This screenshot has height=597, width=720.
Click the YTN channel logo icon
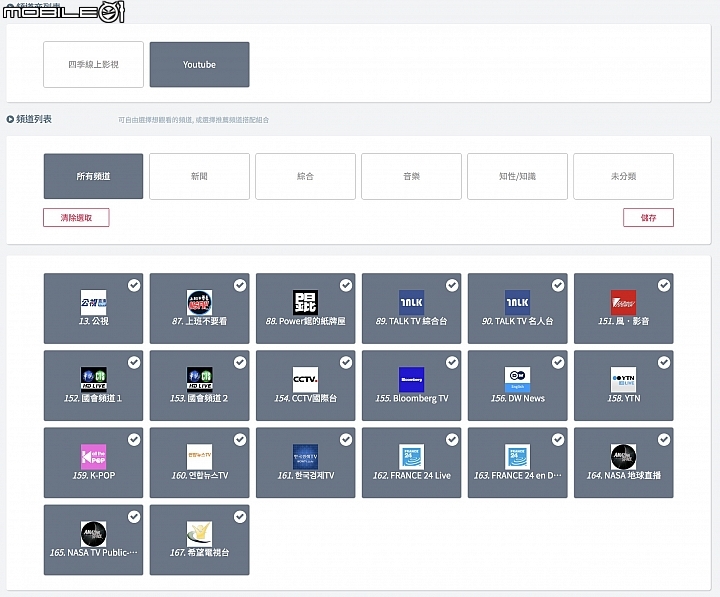point(624,379)
